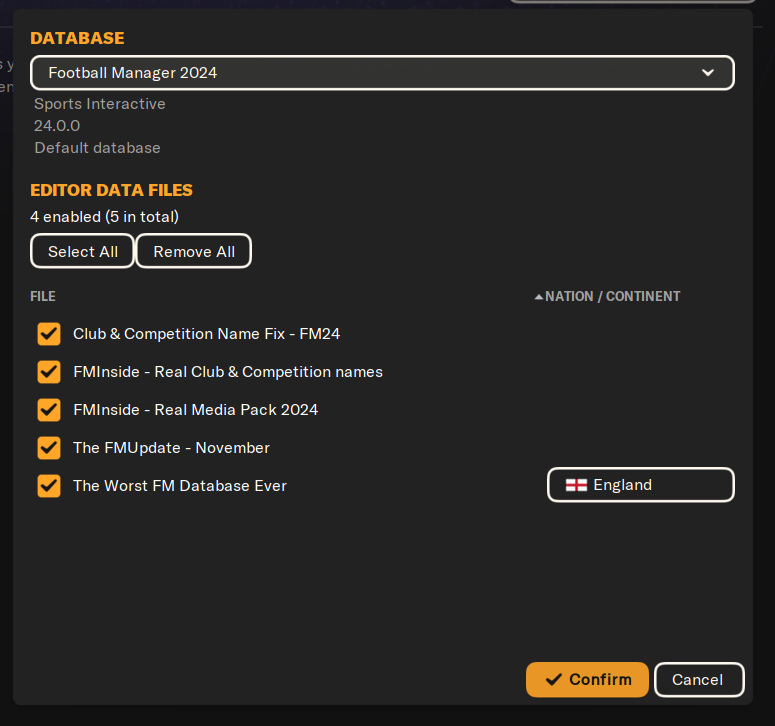Click the Select All button

click(83, 251)
